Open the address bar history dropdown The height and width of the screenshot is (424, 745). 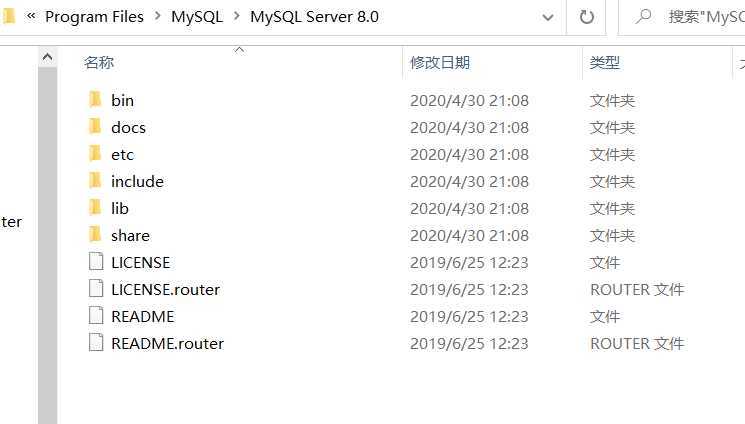click(x=548, y=18)
